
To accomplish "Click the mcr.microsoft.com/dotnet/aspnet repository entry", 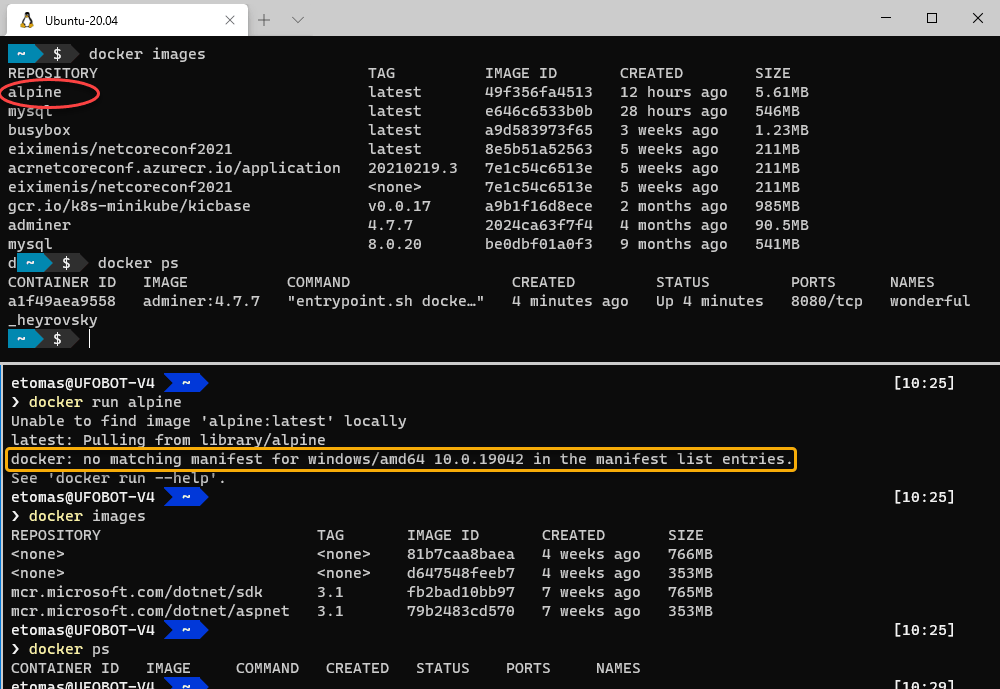I will click(150, 611).
